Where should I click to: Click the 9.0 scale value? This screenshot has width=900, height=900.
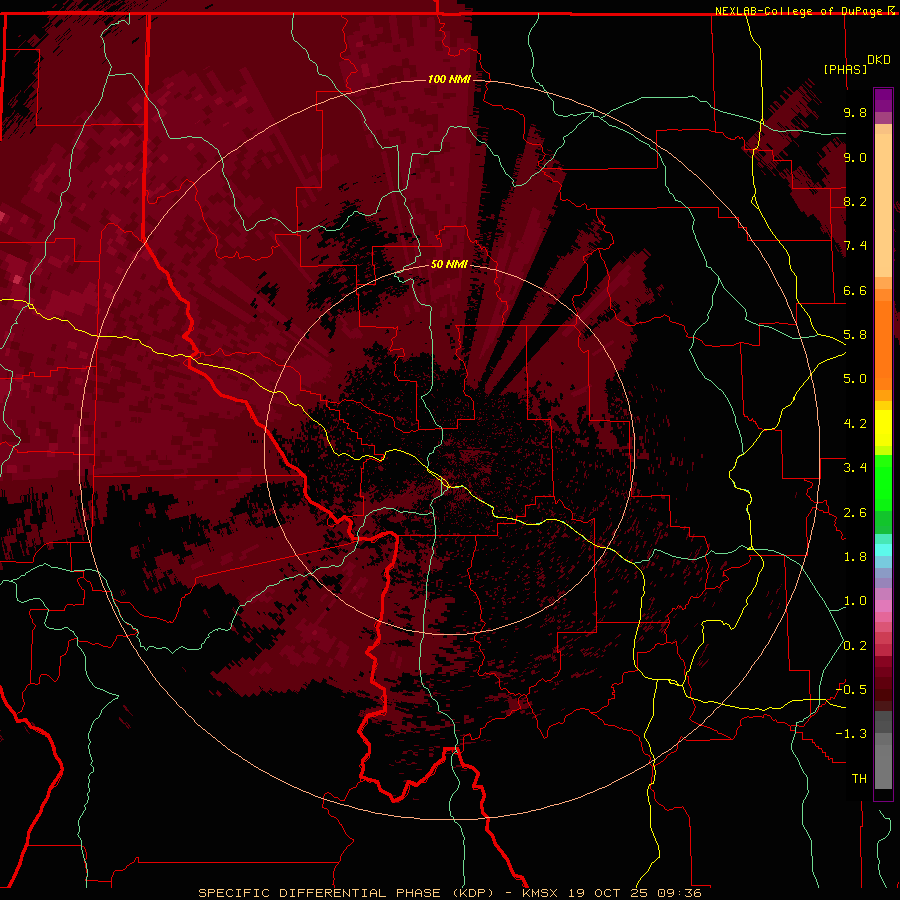855,157
